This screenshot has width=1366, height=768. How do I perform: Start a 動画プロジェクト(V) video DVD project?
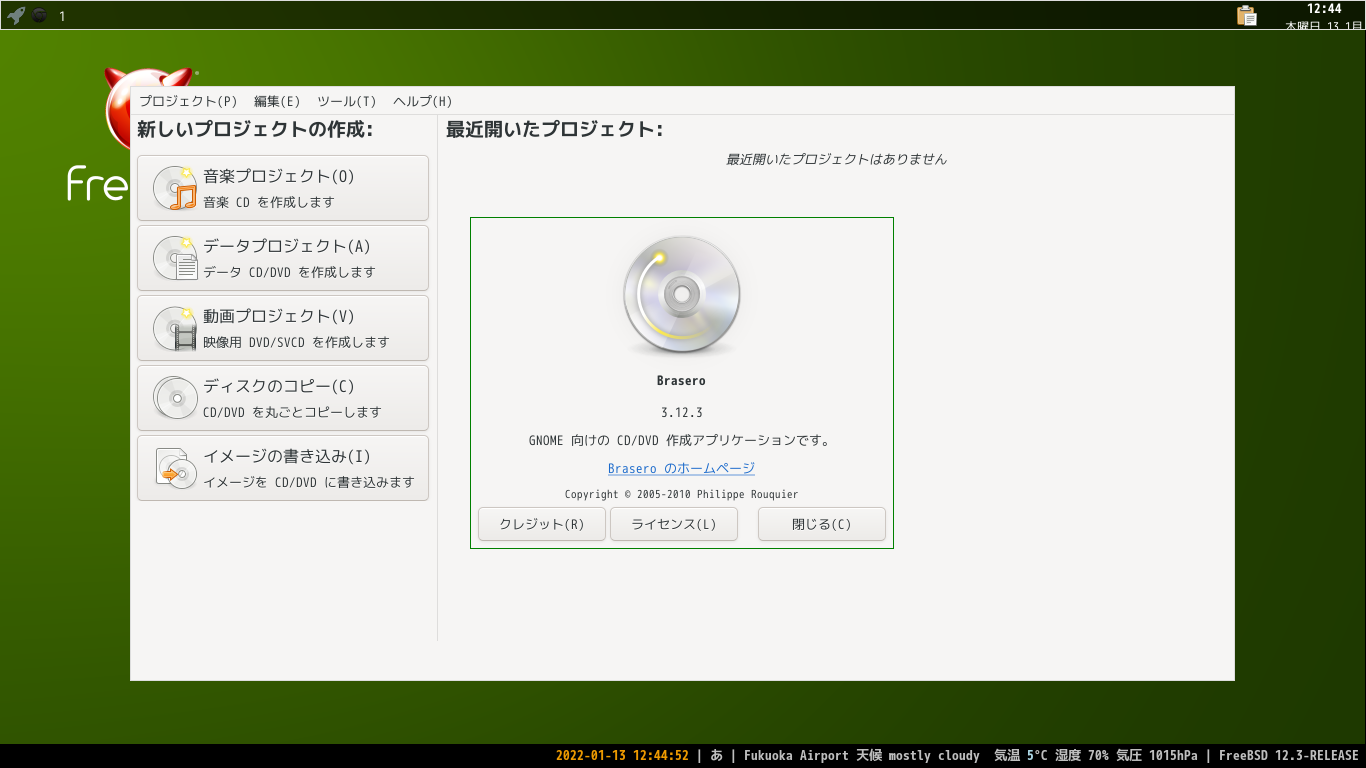pos(283,328)
